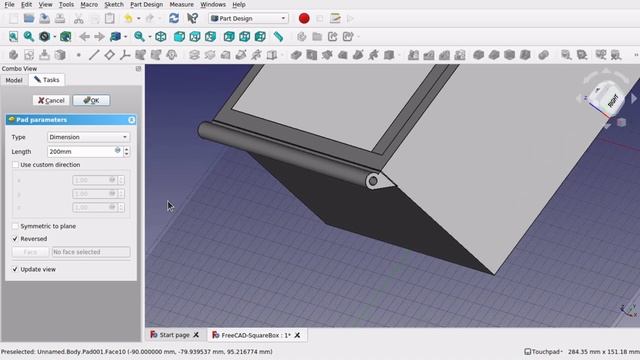Click the 284.35 mm x 151.18 mm dimensions
Viewport: 640px width, 360px height.
tap(603, 351)
